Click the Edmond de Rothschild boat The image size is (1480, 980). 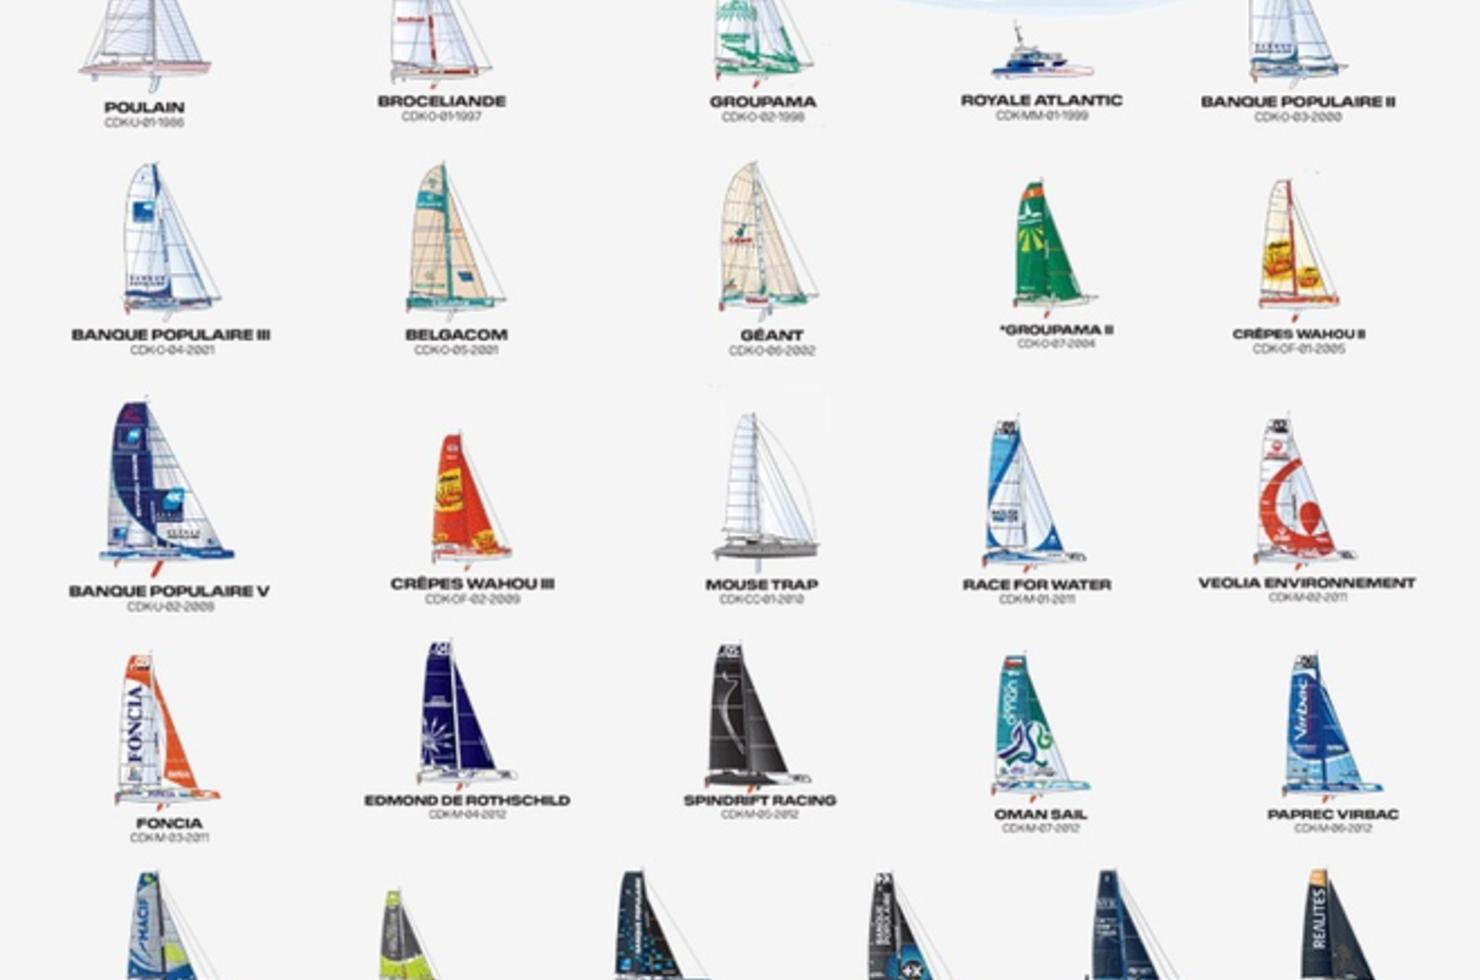tap(464, 716)
